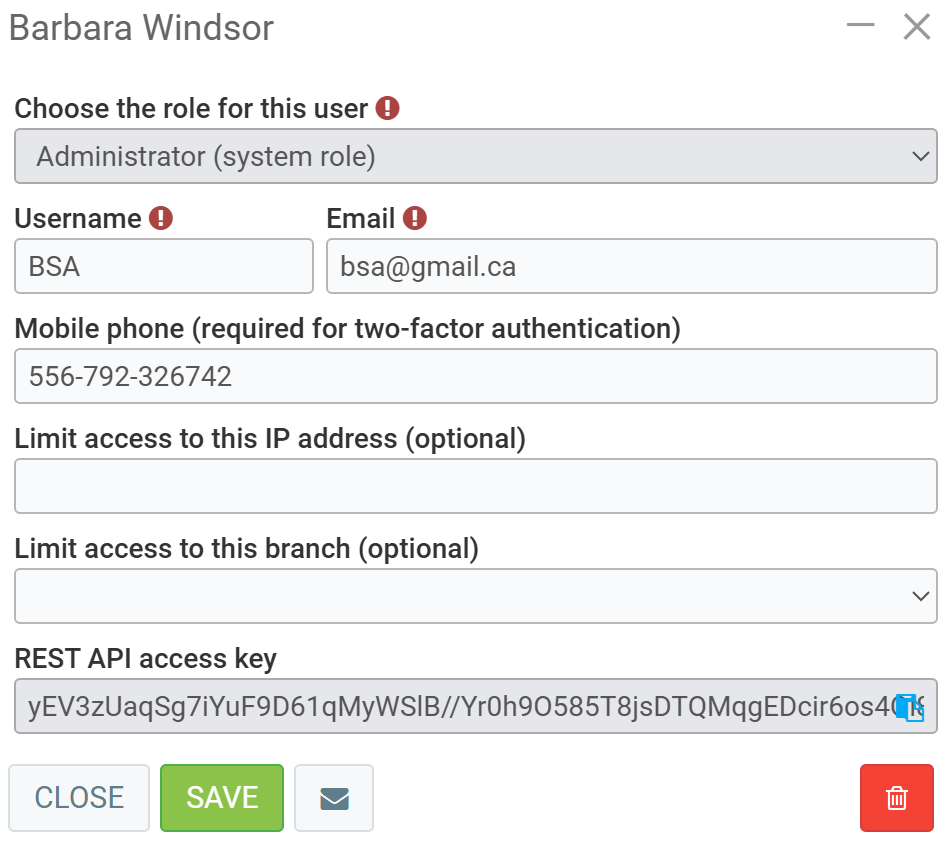
Task: Click required indicator next to Username
Action: click(x=161, y=218)
